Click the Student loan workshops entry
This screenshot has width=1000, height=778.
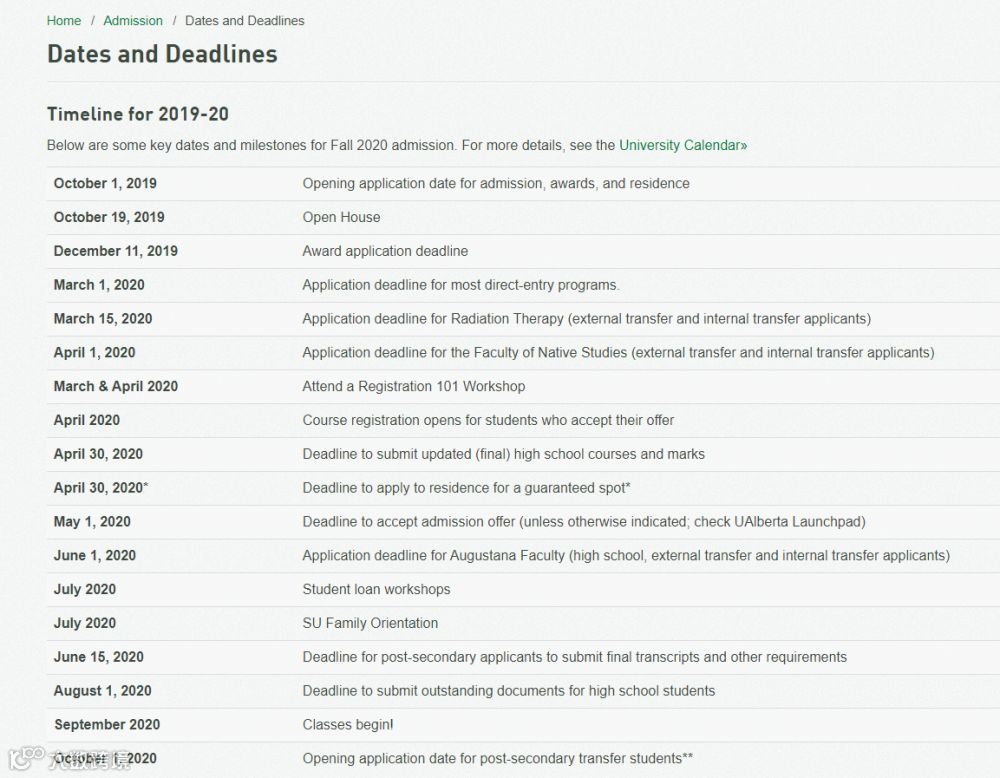pyautogui.click(x=376, y=589)
